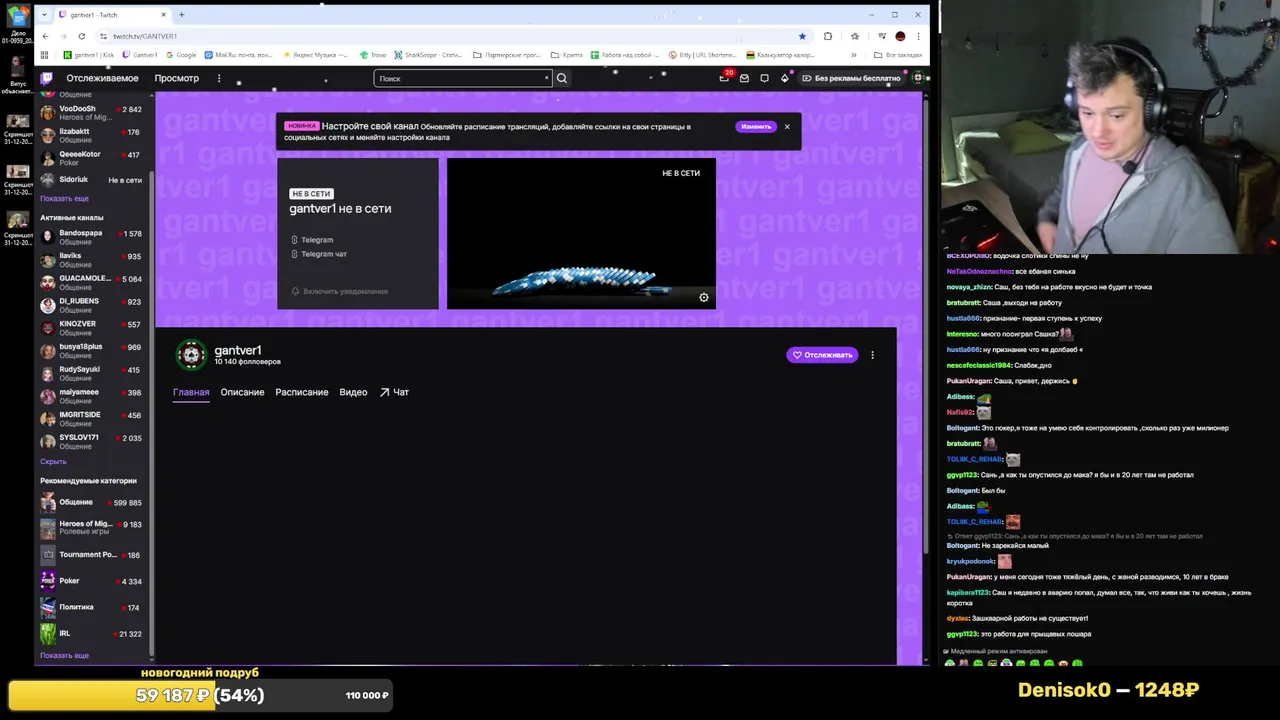Open 'Heroes of Mig...' category in sidebar

(x=92, y=527)
